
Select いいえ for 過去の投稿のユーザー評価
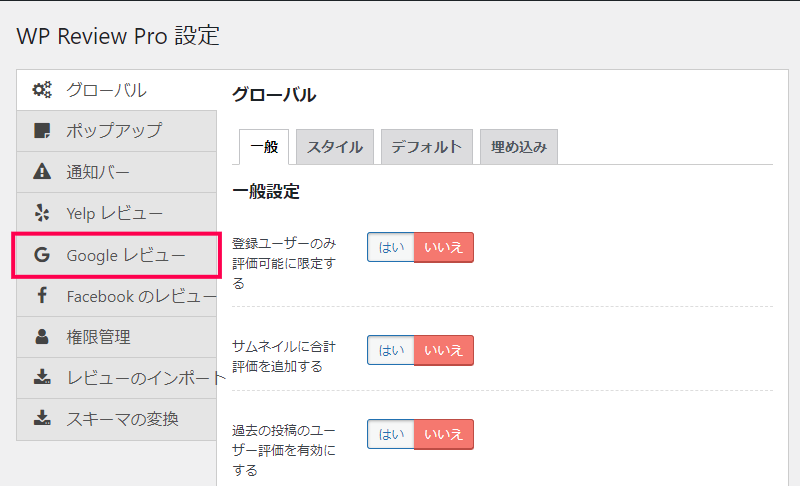tap(443, 434)
